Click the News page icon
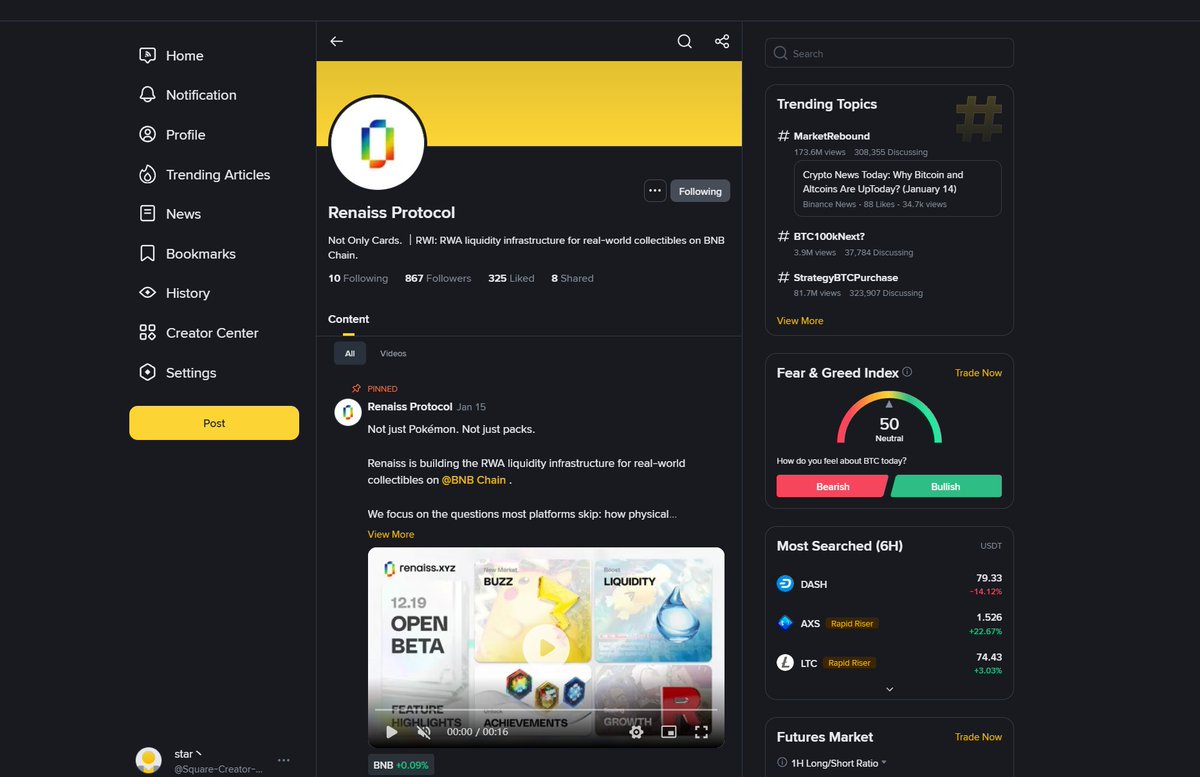1200x777 pixels. click(147, 213)
